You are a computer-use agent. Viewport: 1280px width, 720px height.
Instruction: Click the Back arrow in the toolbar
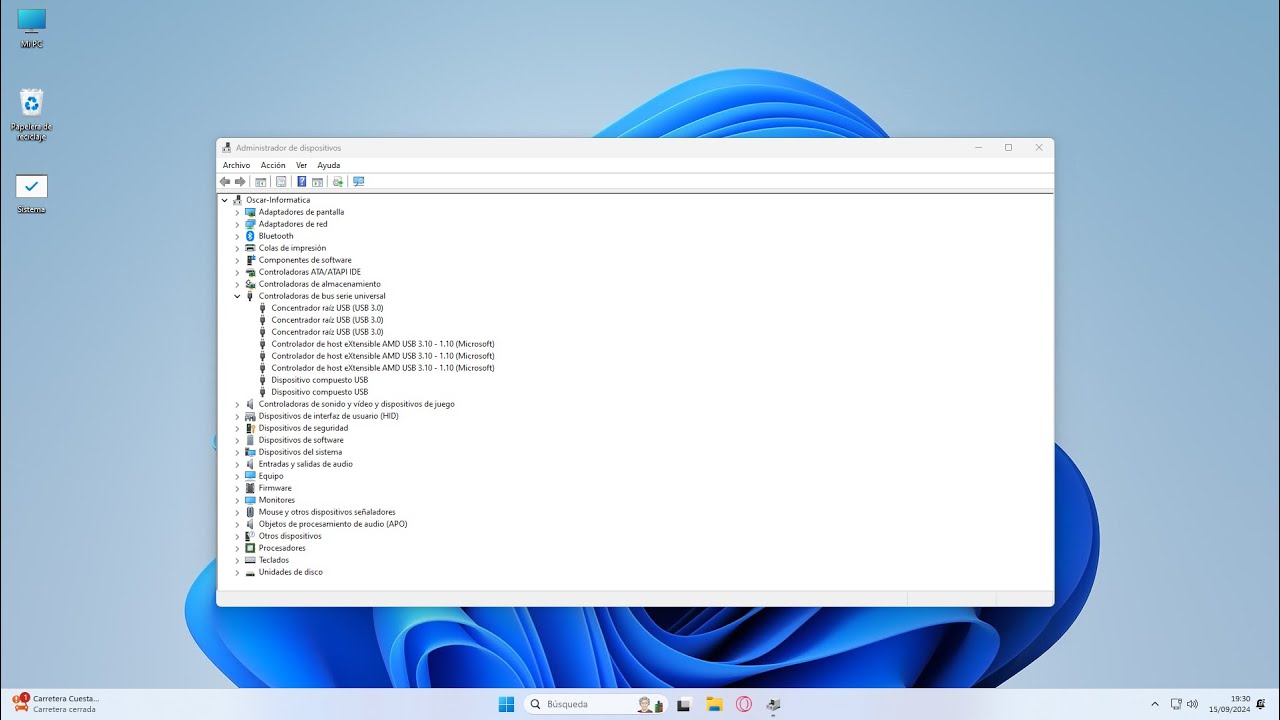(225, 182)
